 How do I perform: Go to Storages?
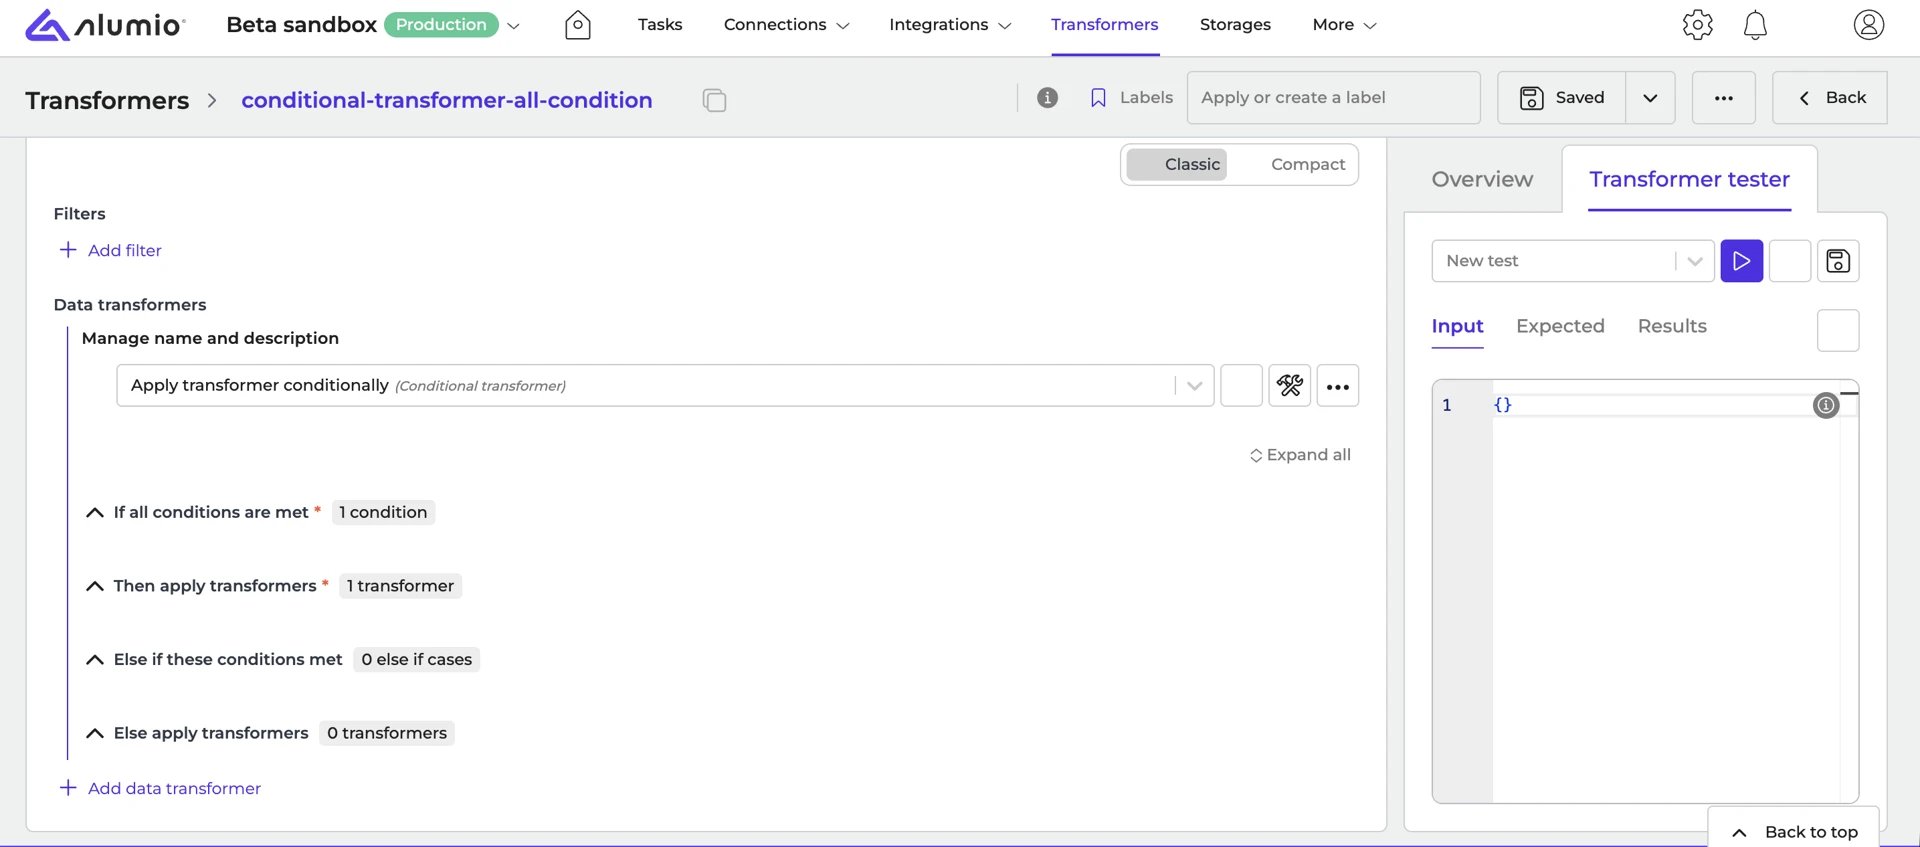click(x=1235, y=25)
